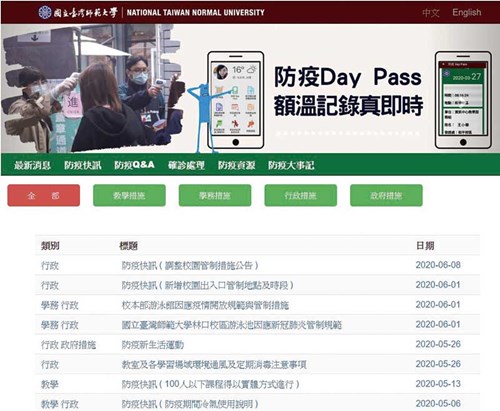This screenshot has width=500, height=411.
Task: Open the 最新消息 menu item
Action: pyautogui.click(x=32, y=165)
